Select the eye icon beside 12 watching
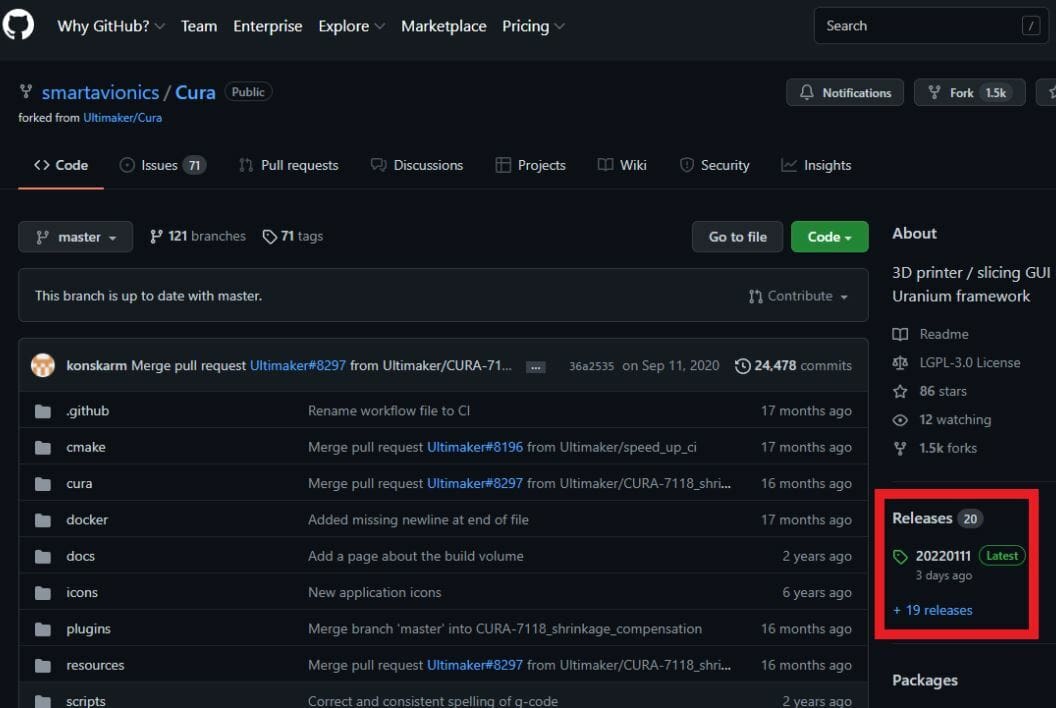 coord(900,420)
